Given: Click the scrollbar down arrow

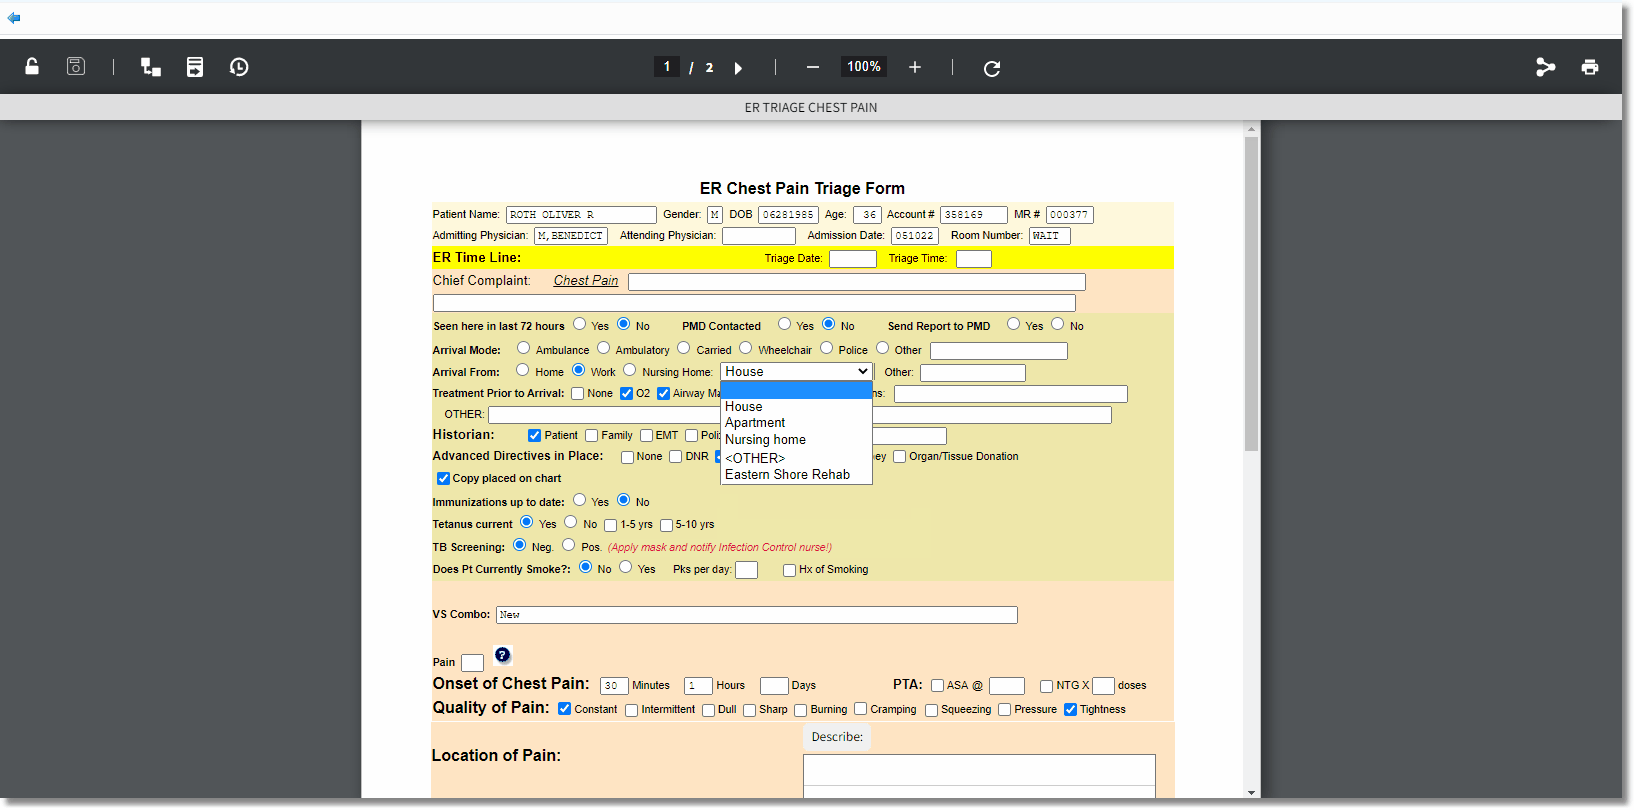Looking at the screenshot, I should (x=1251, y=792).
